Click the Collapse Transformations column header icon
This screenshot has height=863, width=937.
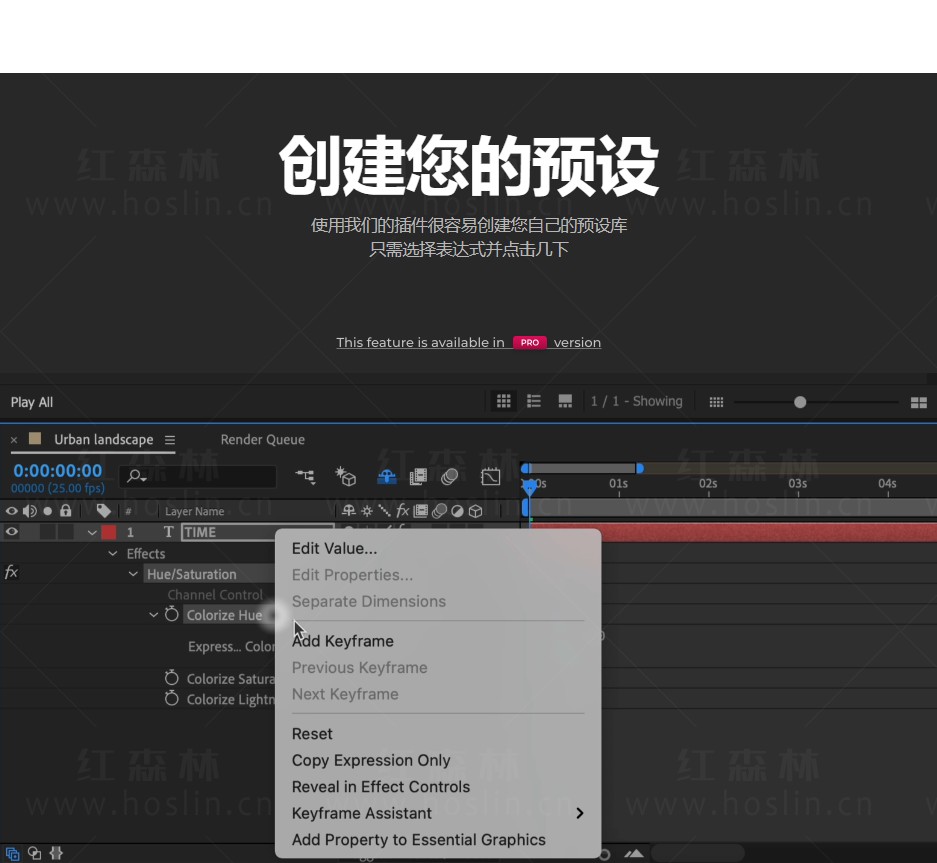(x=367, y=511)
